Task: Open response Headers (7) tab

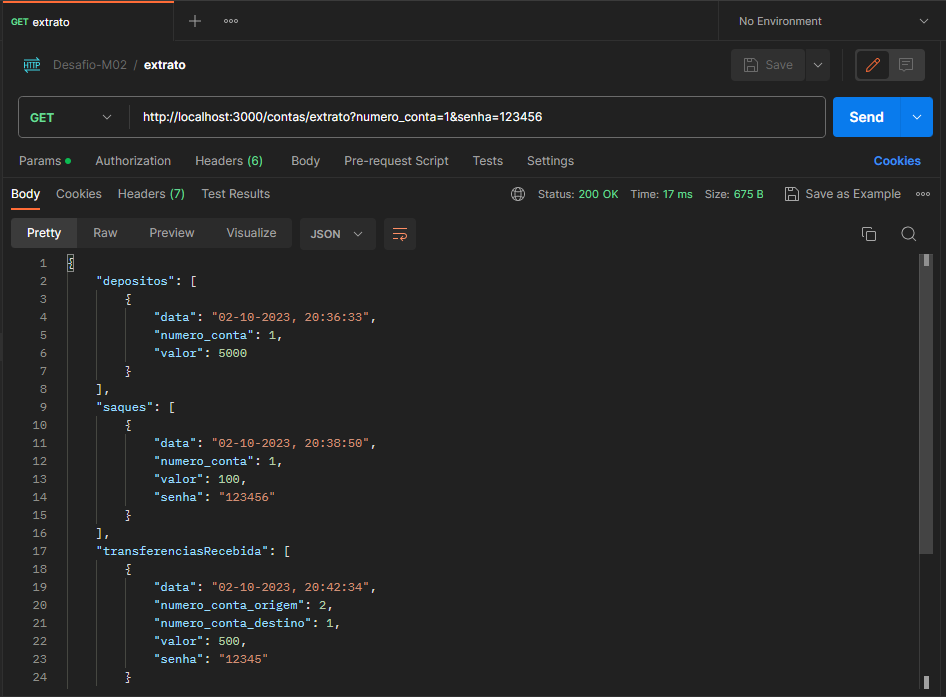Action: pyautogui.click(x=151, y=194)
